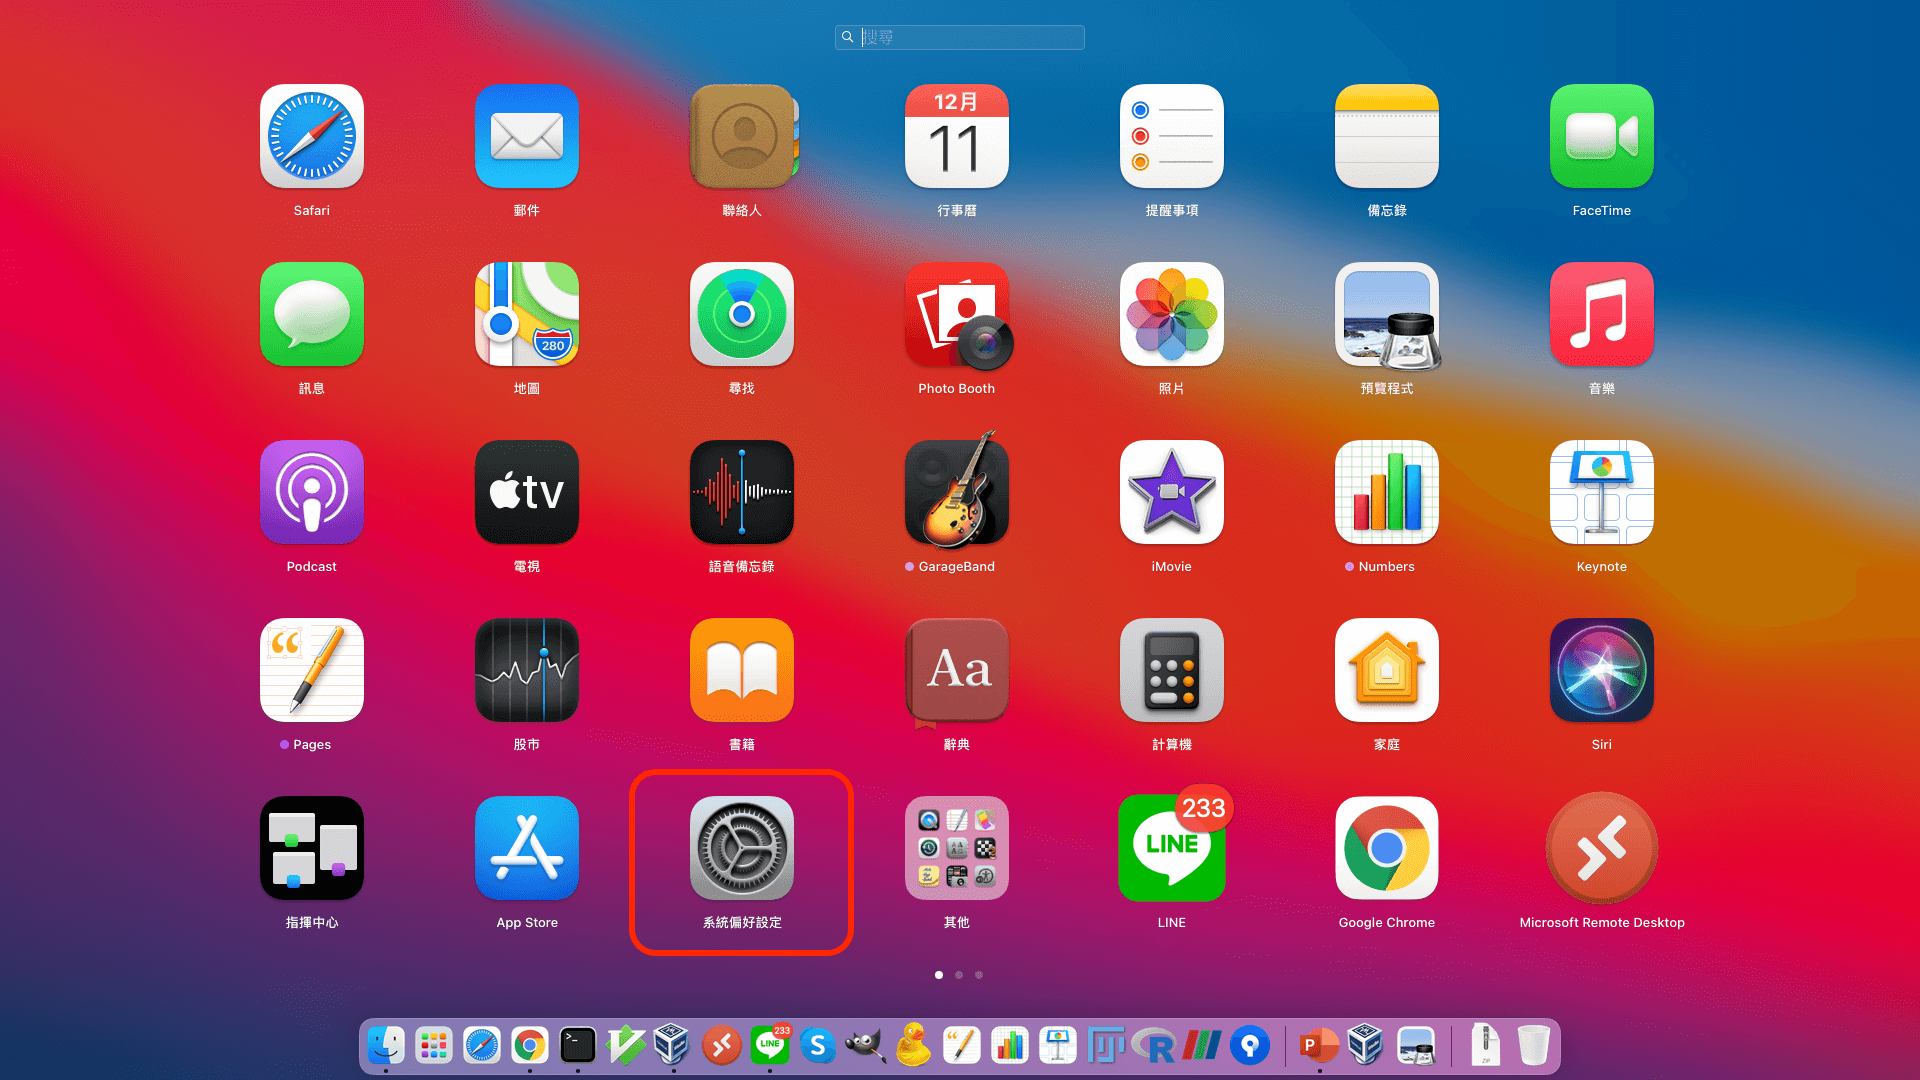
Task: Open Finder from the Dock
Action: pyautogui.click(x=386, y=1046)
